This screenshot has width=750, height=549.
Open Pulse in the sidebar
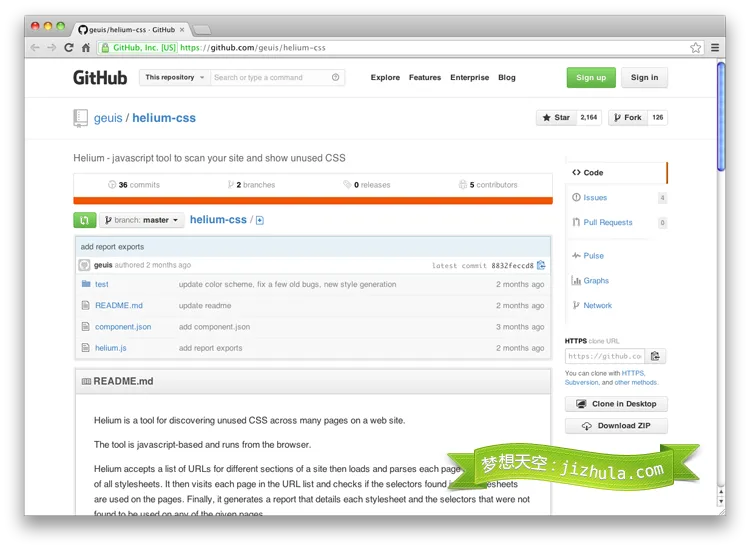click(593, 256)
